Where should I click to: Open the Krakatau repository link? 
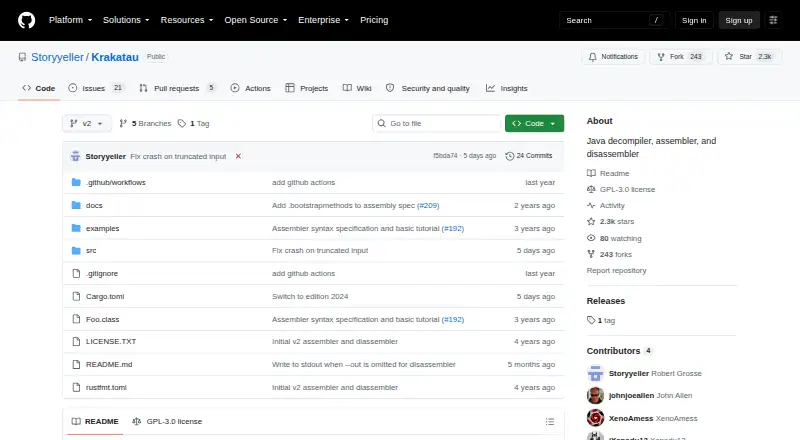click(115, 57)
